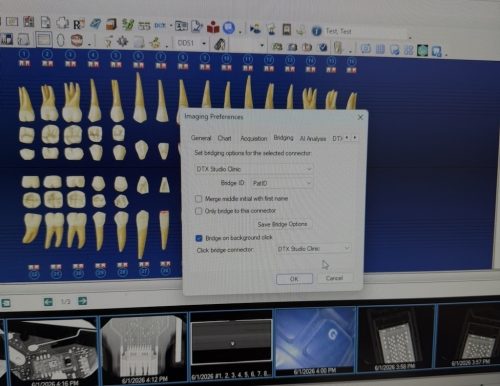Switch to the Acquisition tab
The height and width of the screenshot is (386, 500).
(254, 138)
